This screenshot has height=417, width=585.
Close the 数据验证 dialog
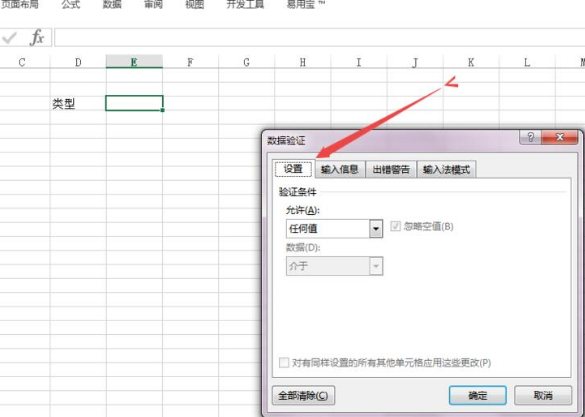(x=560, y=137)
